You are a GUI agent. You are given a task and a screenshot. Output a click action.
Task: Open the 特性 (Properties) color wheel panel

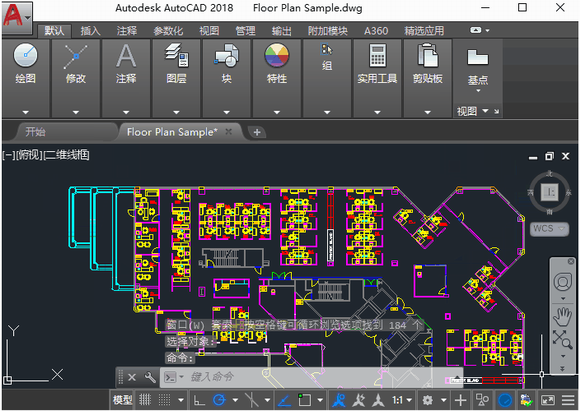coord(277,64)
